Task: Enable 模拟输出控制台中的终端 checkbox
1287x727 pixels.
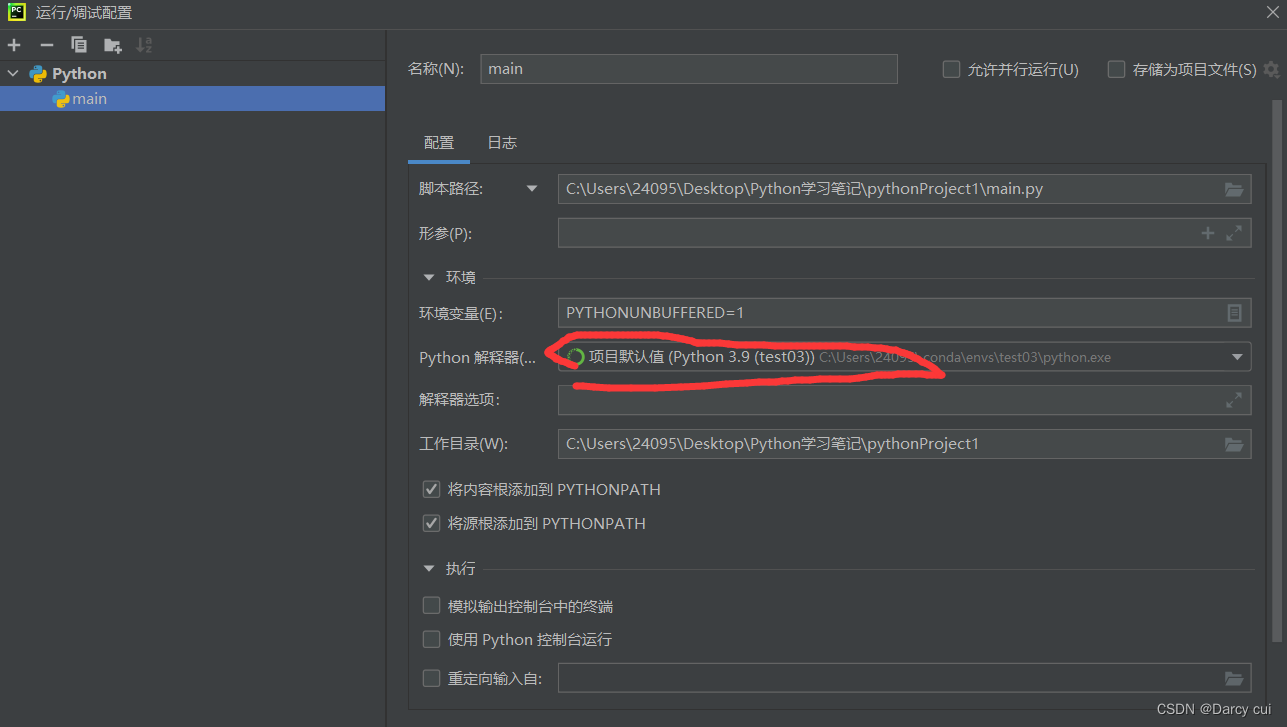Action: [432, 606]
